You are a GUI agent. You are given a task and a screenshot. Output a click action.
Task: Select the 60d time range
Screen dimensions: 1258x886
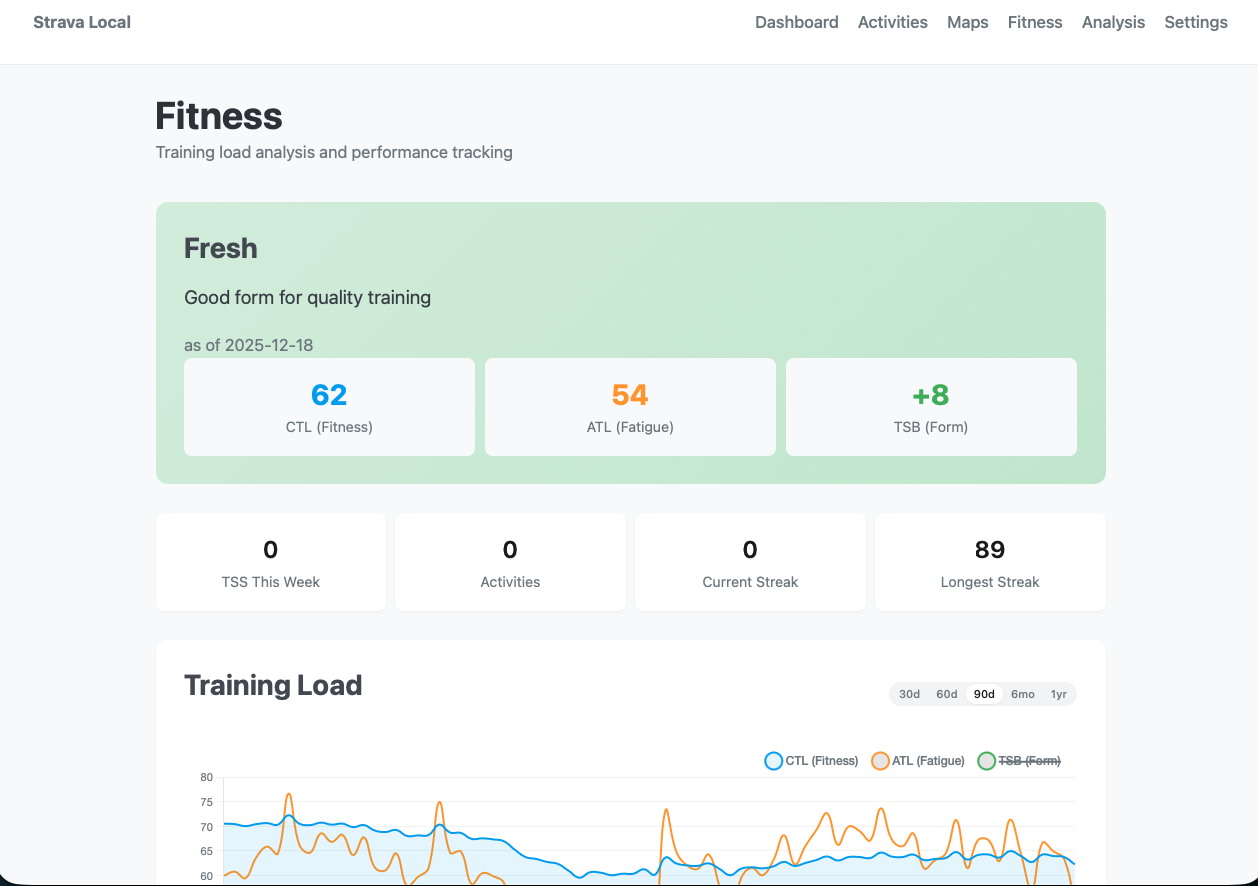946,693
